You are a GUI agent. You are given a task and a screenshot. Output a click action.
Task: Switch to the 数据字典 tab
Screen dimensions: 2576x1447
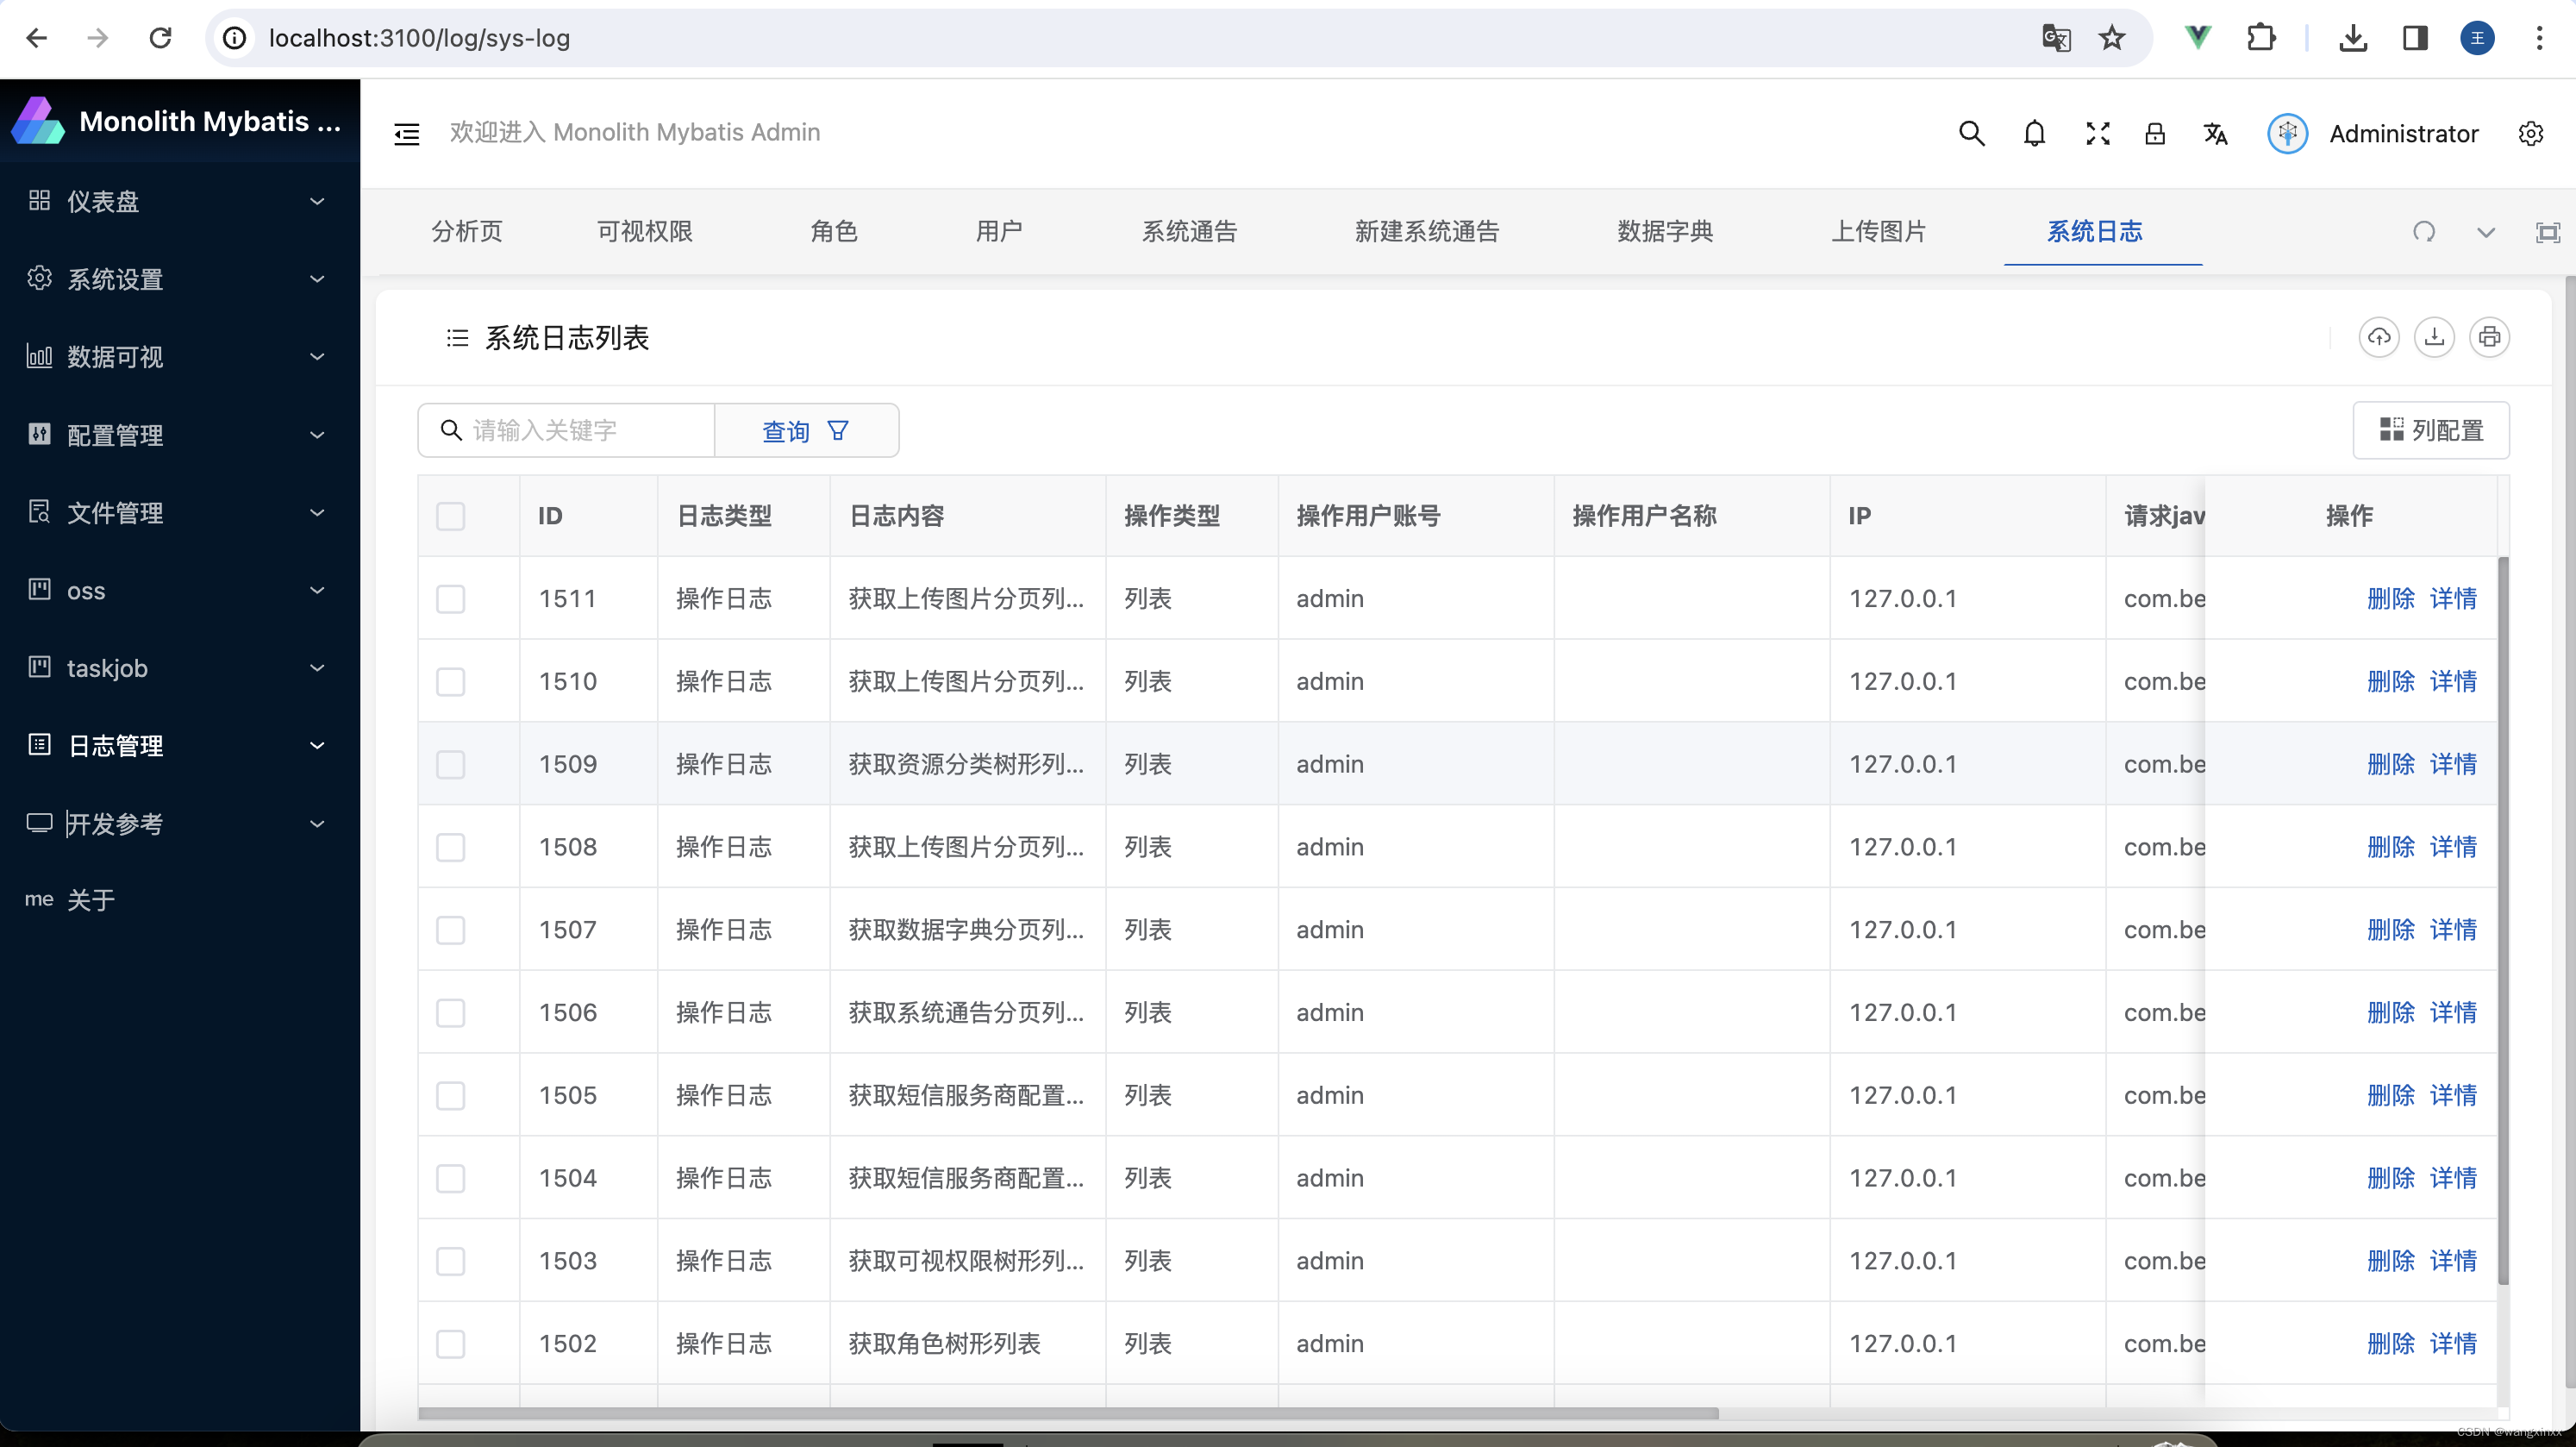point(1664,231)
